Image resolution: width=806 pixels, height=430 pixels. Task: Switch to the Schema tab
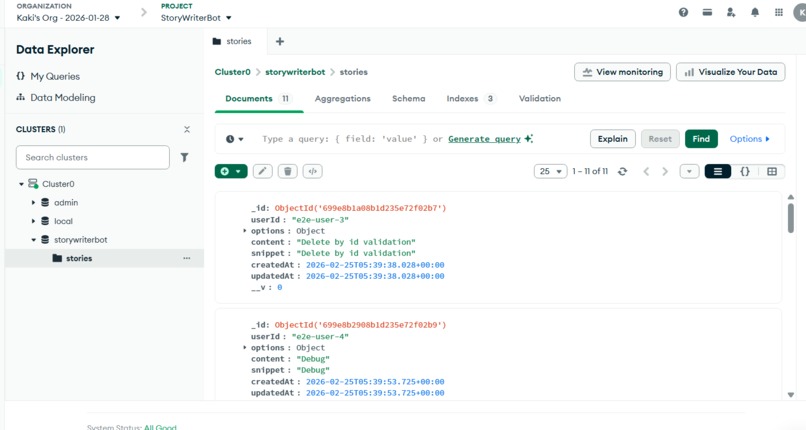[409, 99]
